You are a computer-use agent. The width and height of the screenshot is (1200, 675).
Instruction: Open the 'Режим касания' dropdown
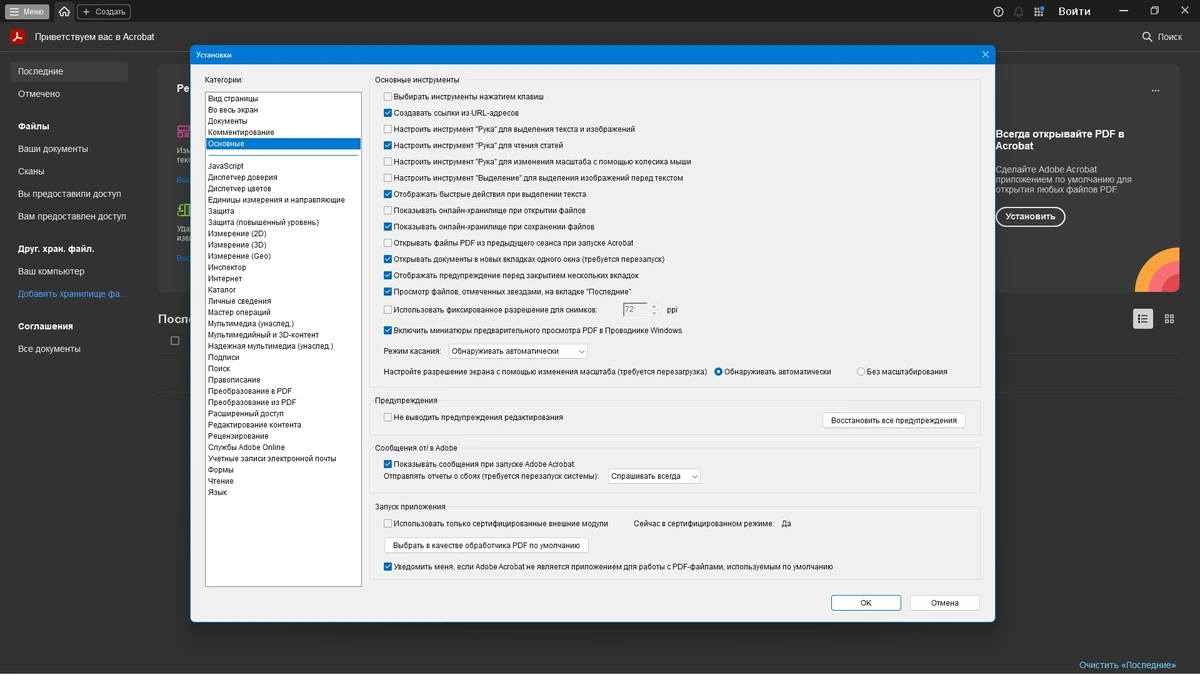(517, 351)
